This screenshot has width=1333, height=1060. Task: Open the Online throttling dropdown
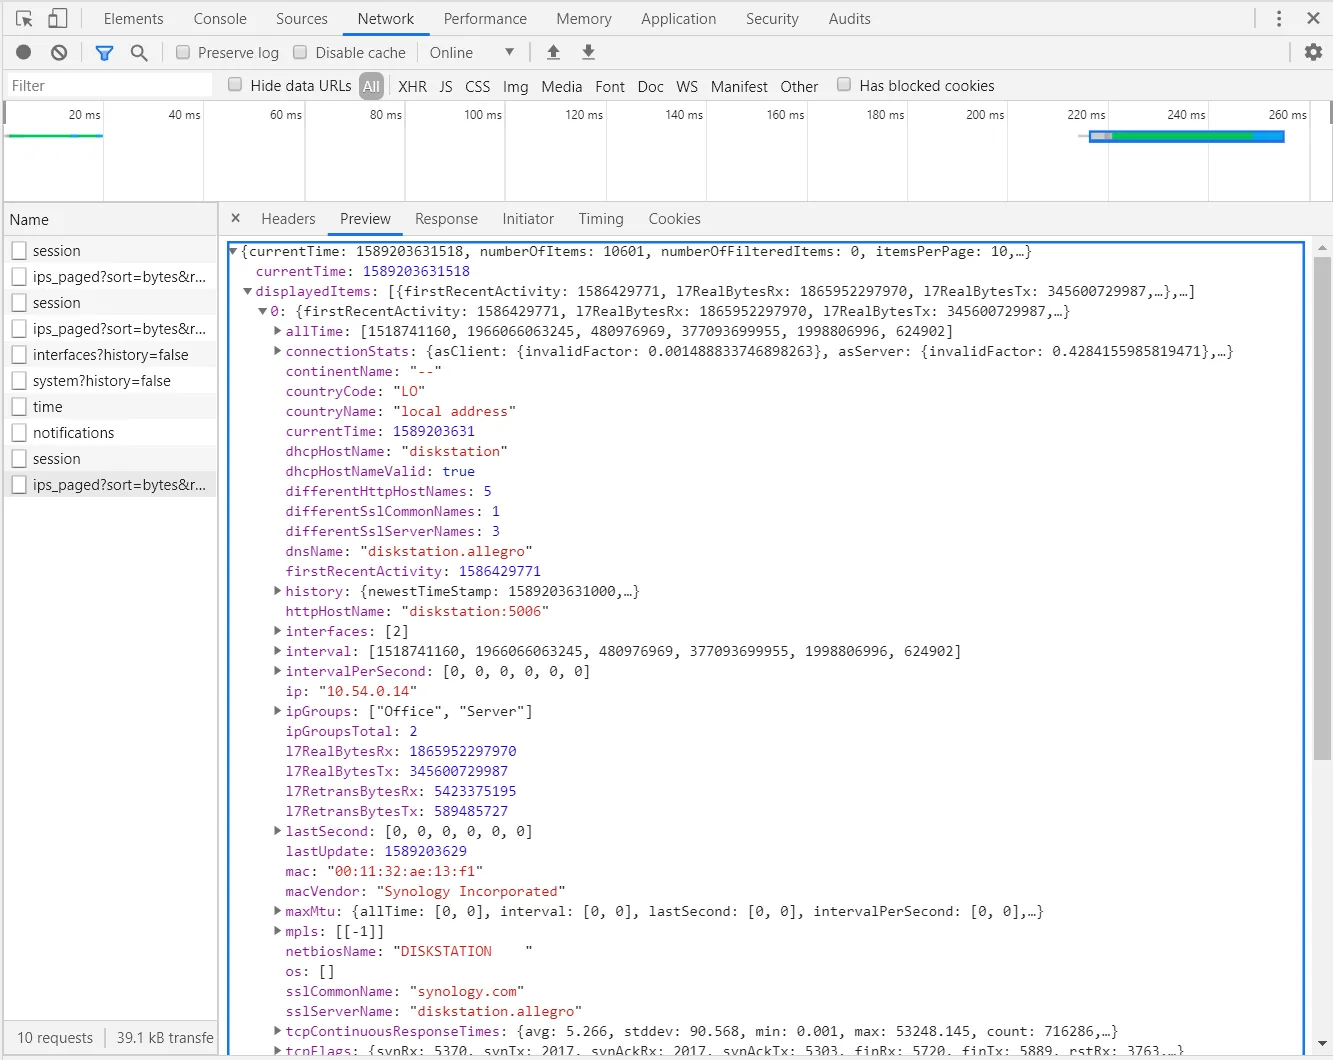coord(471,52)
